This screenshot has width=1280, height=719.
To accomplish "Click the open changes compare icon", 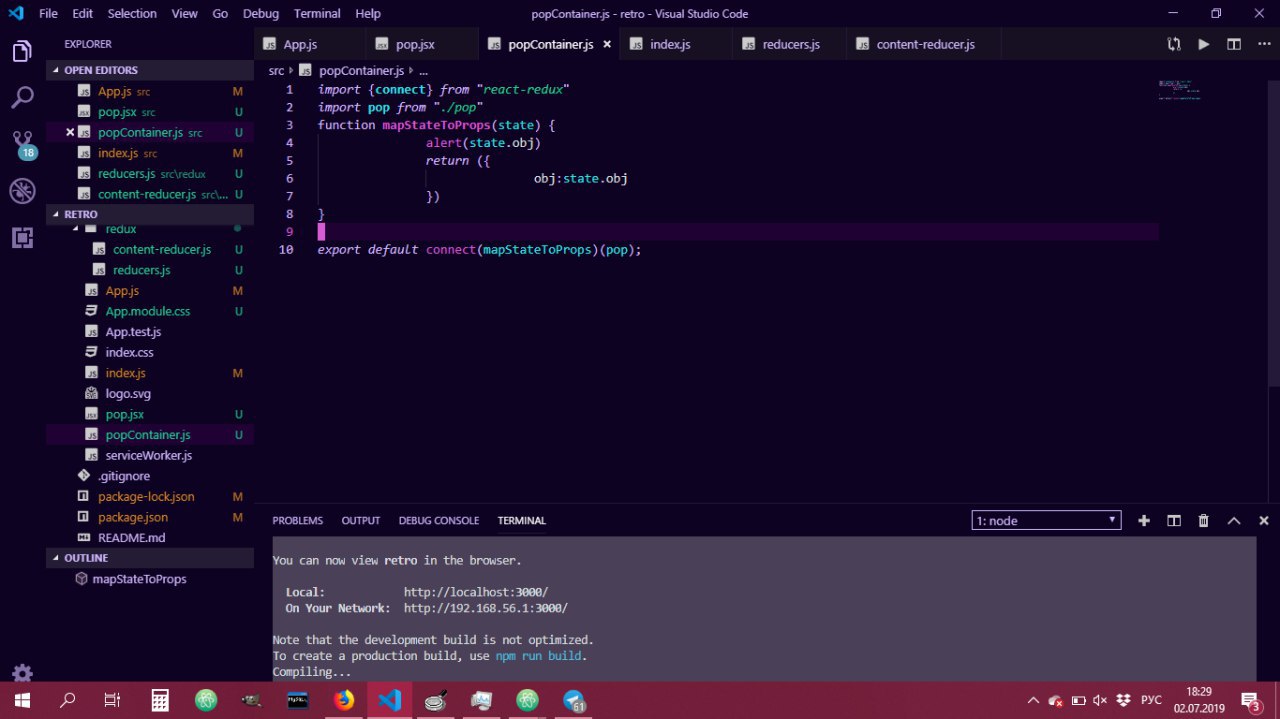I will click(1174, 44).
